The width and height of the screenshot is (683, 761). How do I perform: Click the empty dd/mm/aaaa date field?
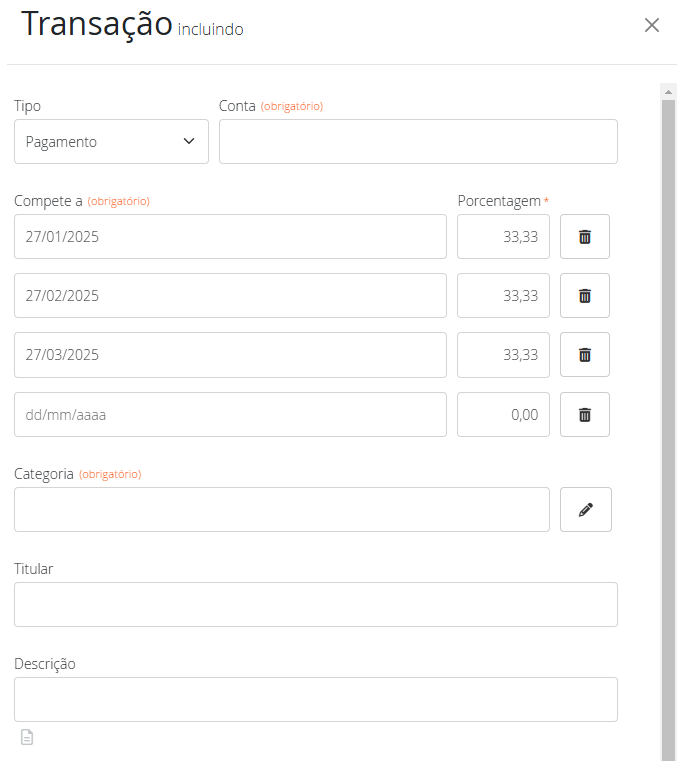230,415
